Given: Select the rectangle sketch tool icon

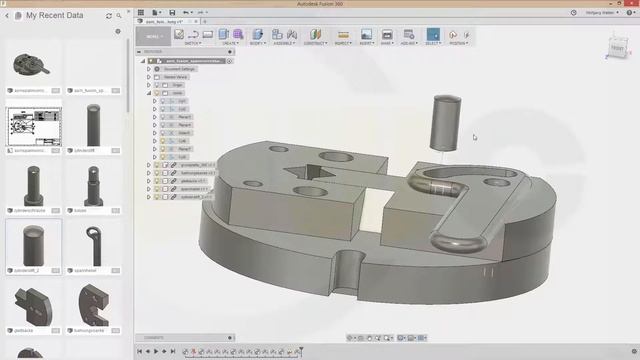Looking at the screenshot, I should (x=208, y=34).
